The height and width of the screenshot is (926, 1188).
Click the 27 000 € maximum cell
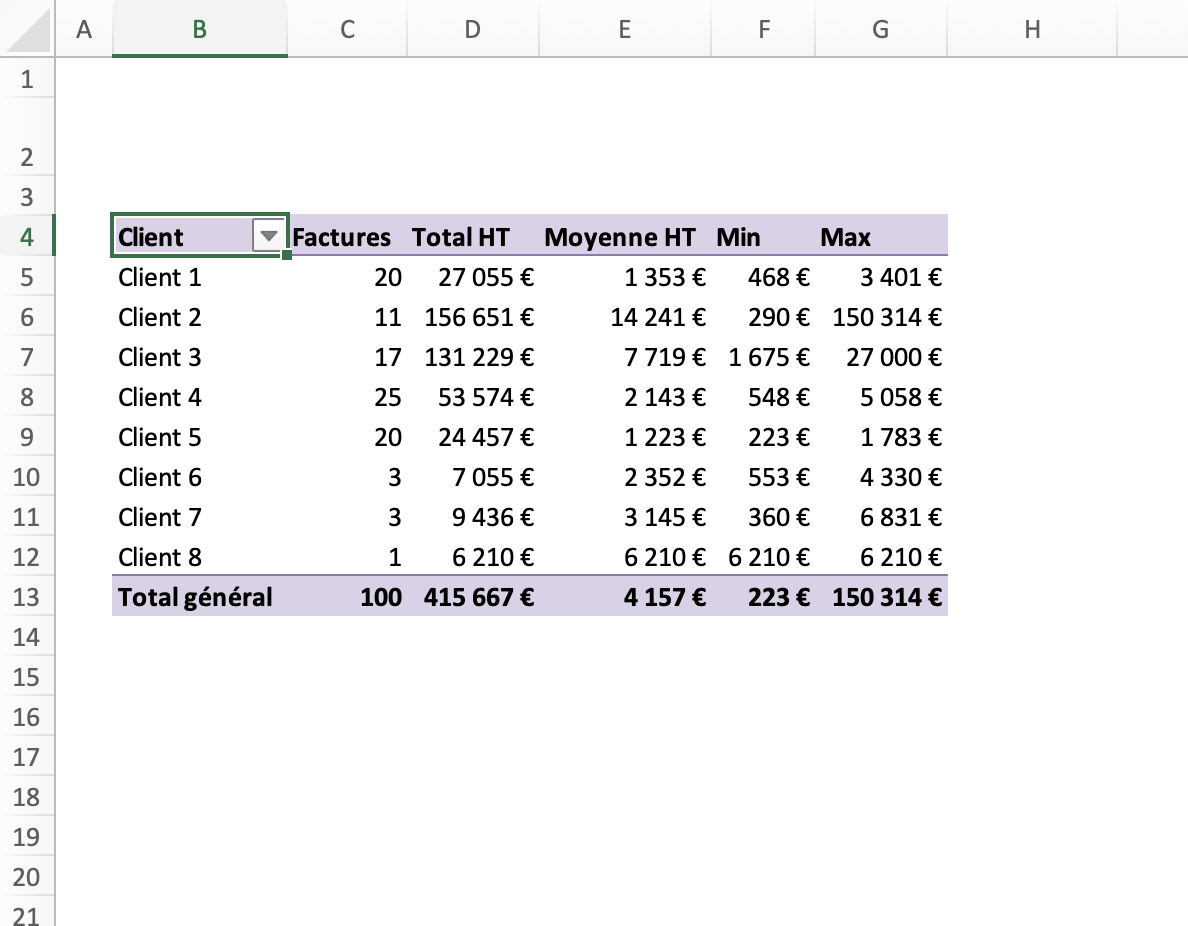click(880, 357)
